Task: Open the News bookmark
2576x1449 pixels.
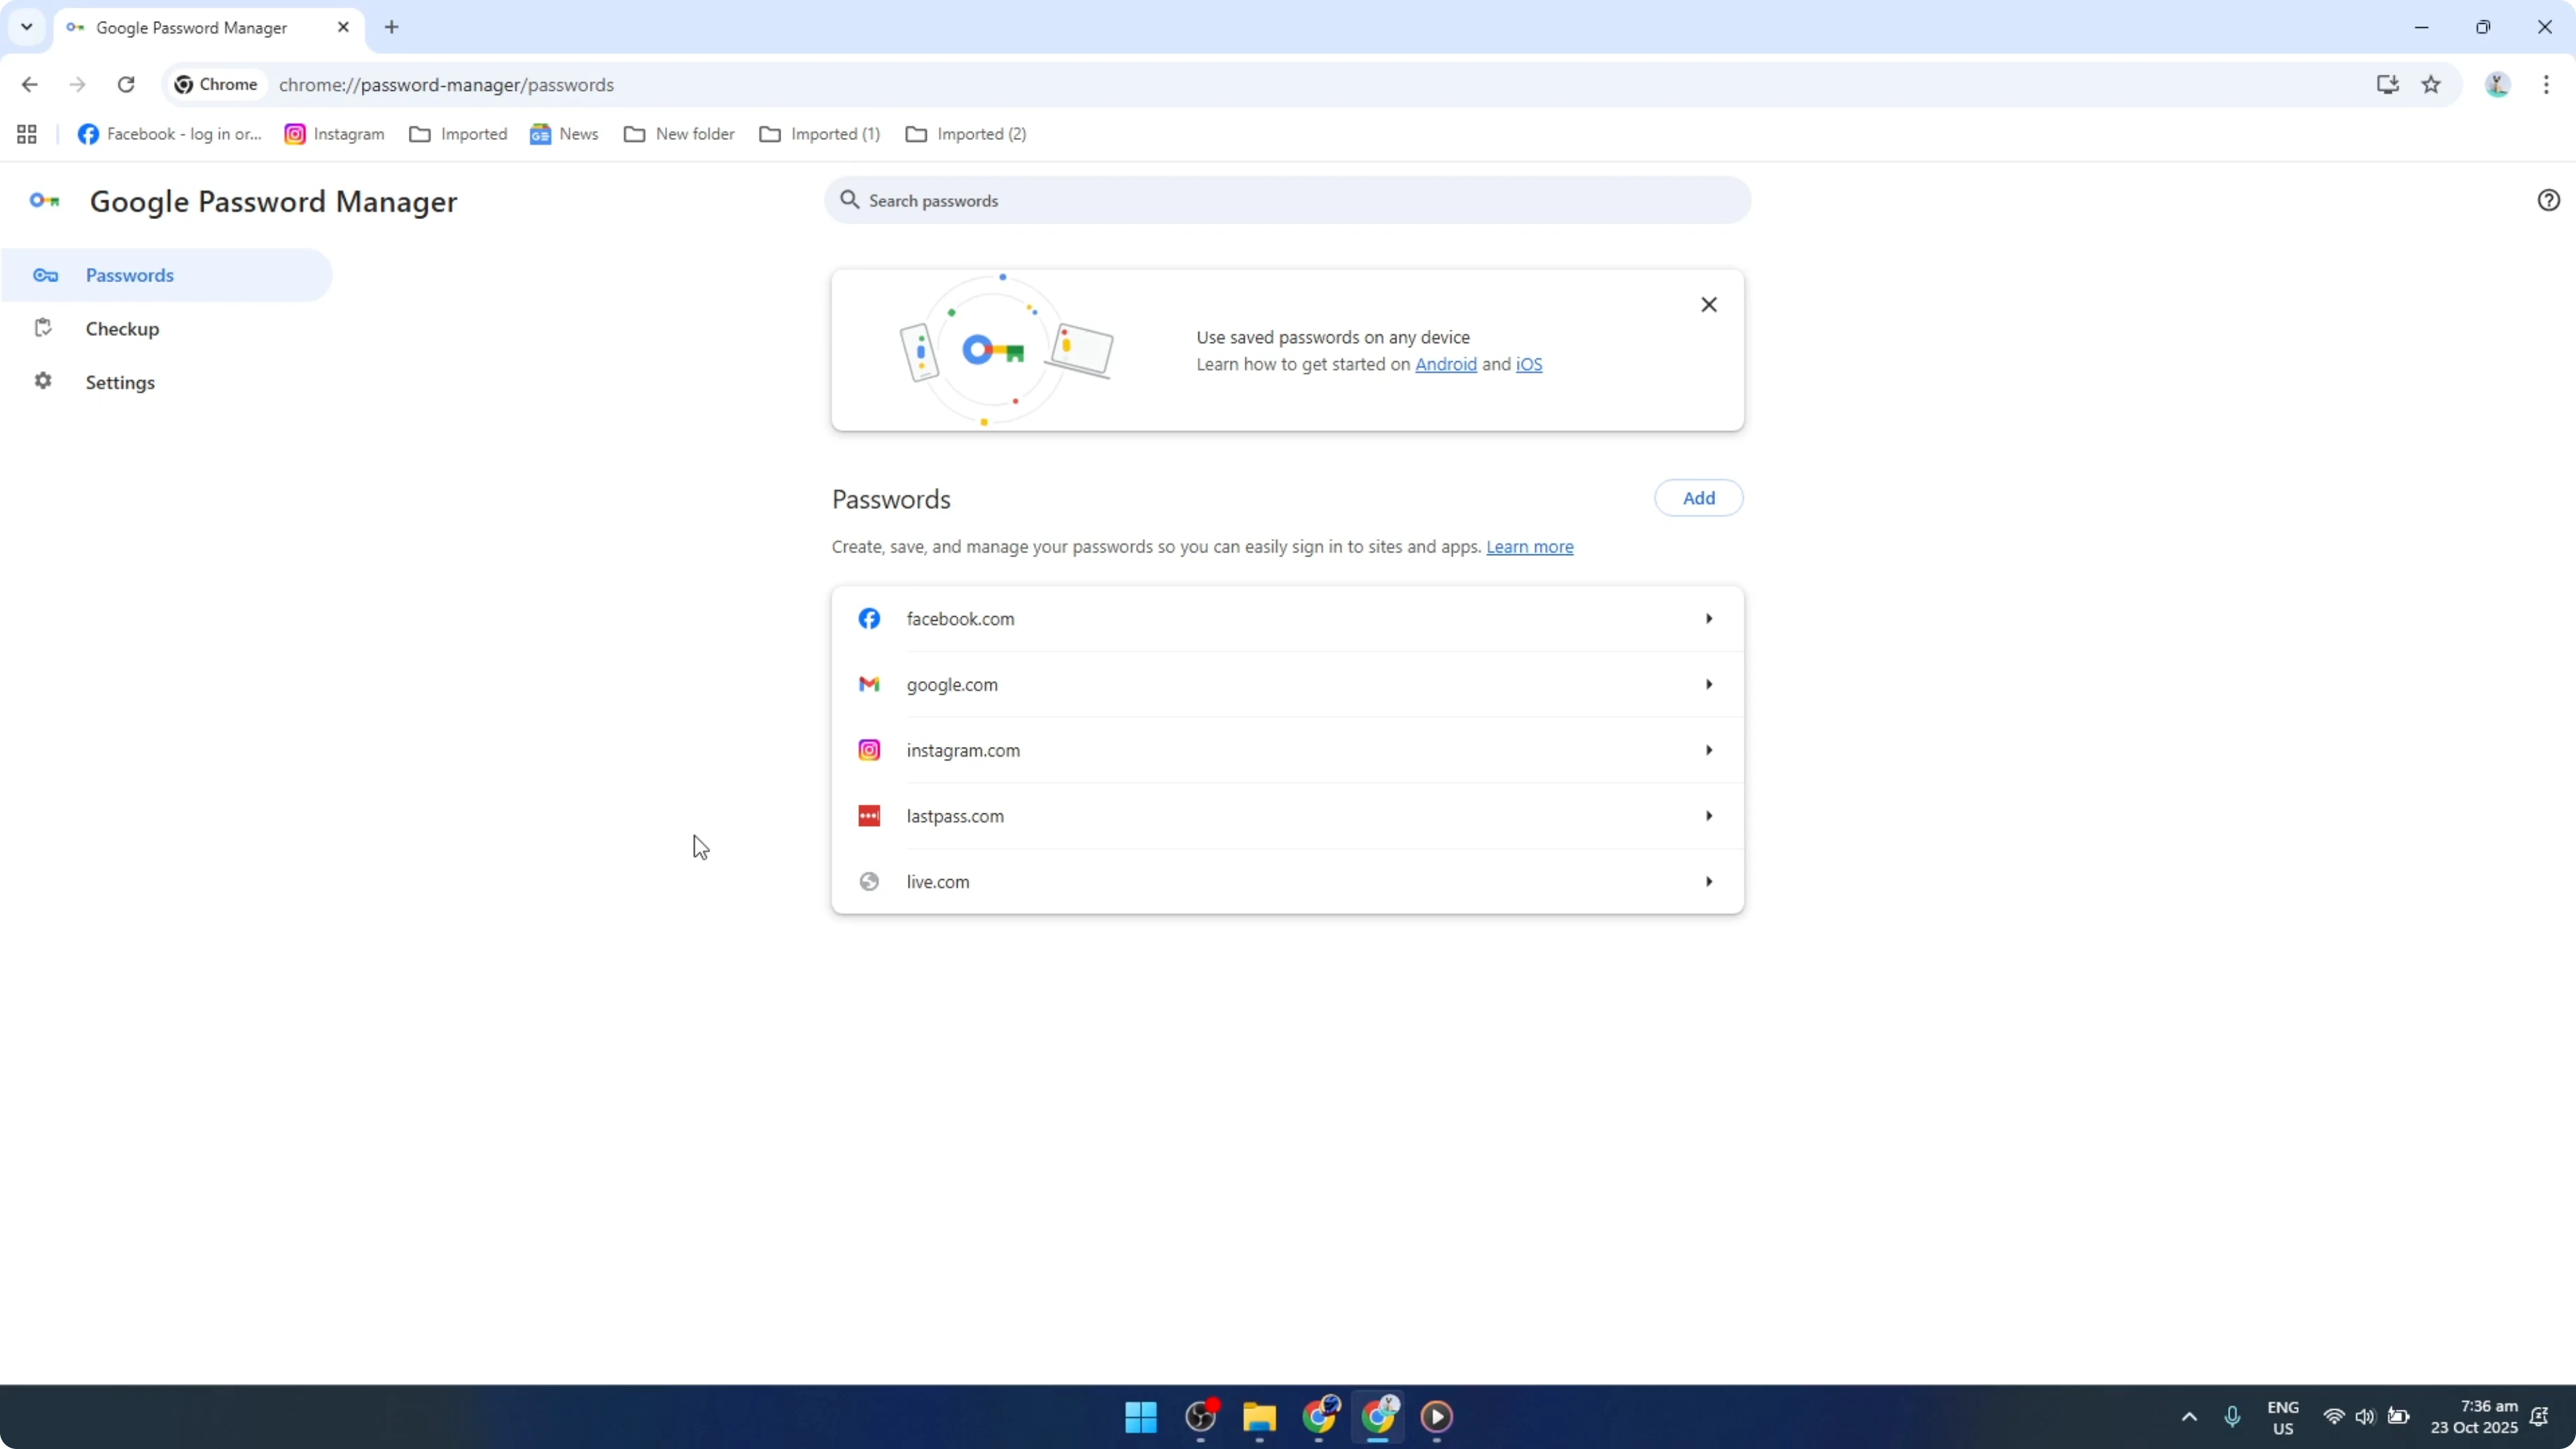Action: 564,134
